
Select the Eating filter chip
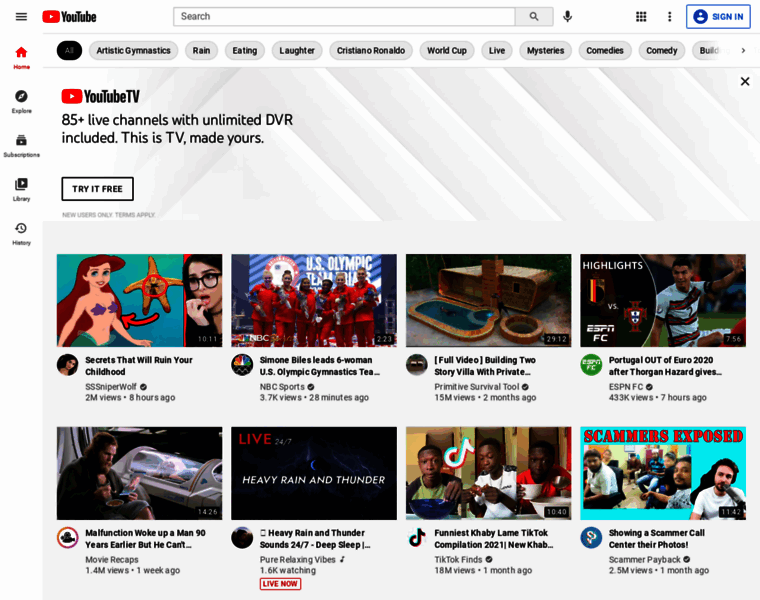(245, 50)
